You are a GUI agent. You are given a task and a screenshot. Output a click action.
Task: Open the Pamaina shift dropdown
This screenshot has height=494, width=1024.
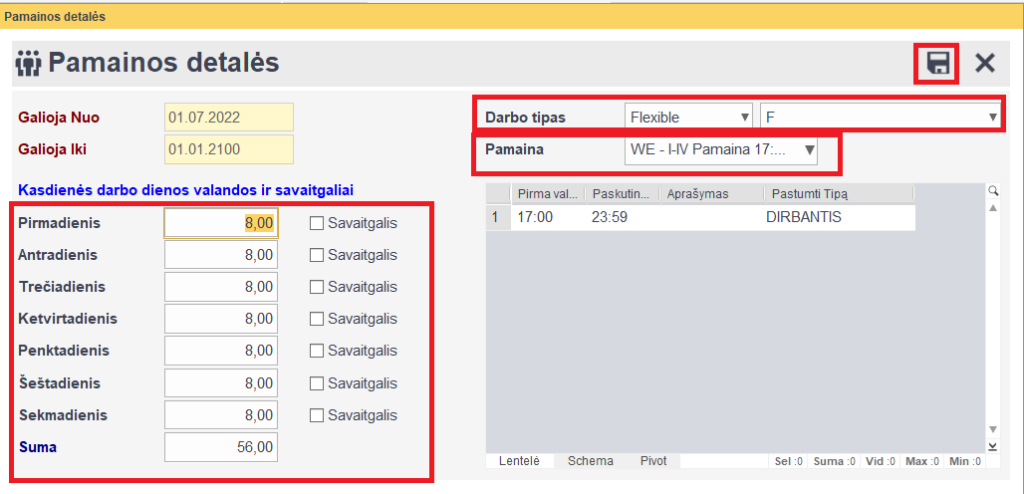click(x=721, y=151)
